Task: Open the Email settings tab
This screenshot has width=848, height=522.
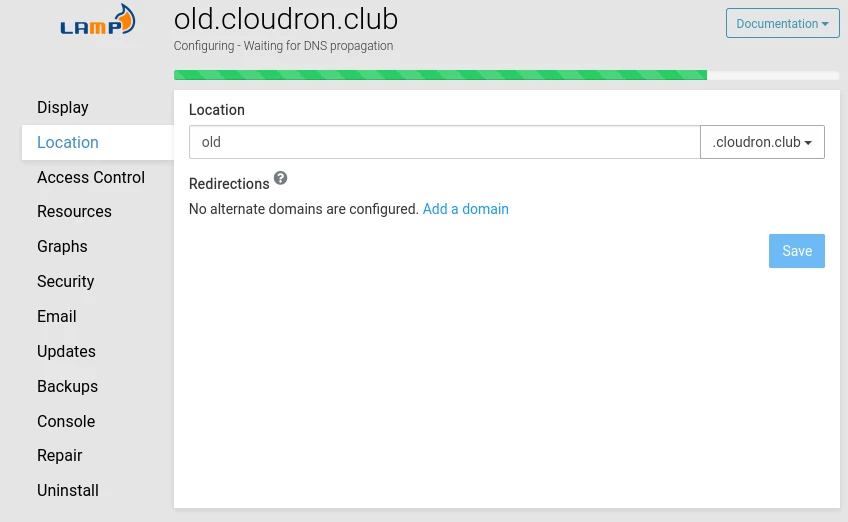Action: point(57,316)
